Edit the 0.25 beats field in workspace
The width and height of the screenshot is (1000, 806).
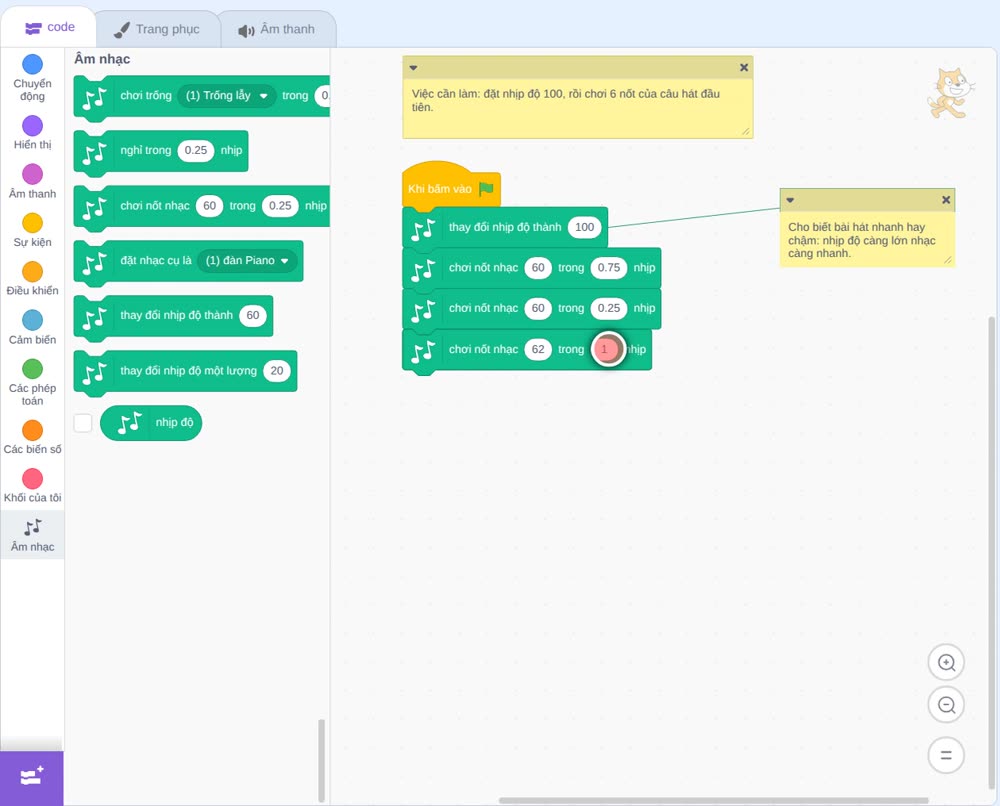pyautogui.click(x=608, y=309)
